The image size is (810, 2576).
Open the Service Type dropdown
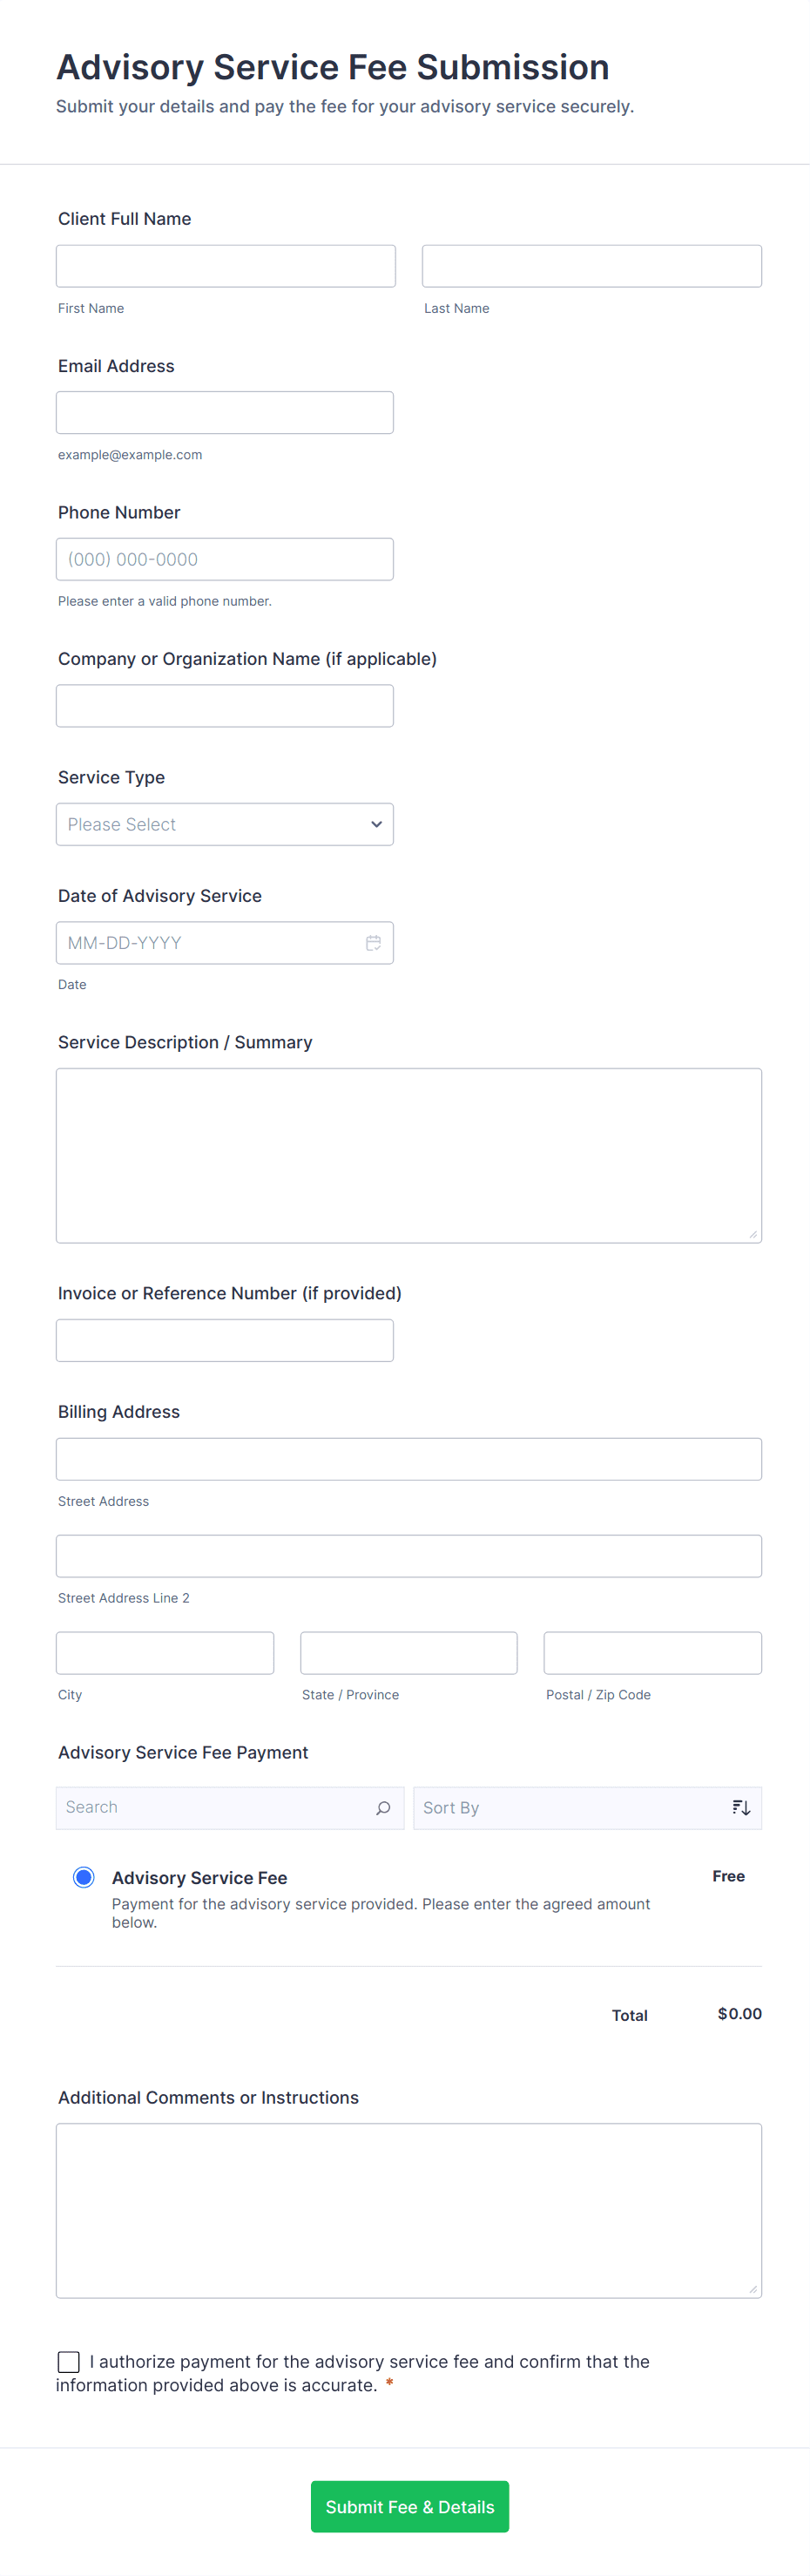click(x=225, y=825)
